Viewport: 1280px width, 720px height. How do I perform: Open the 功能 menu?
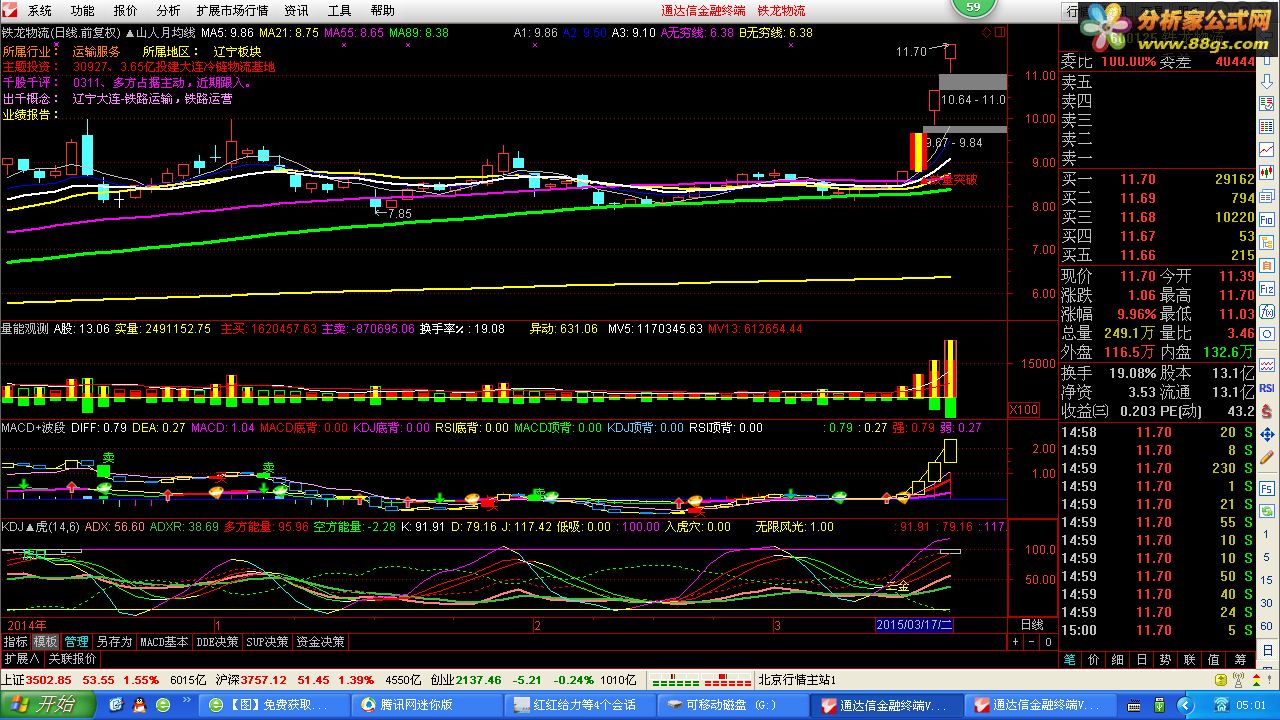(83, 11)
